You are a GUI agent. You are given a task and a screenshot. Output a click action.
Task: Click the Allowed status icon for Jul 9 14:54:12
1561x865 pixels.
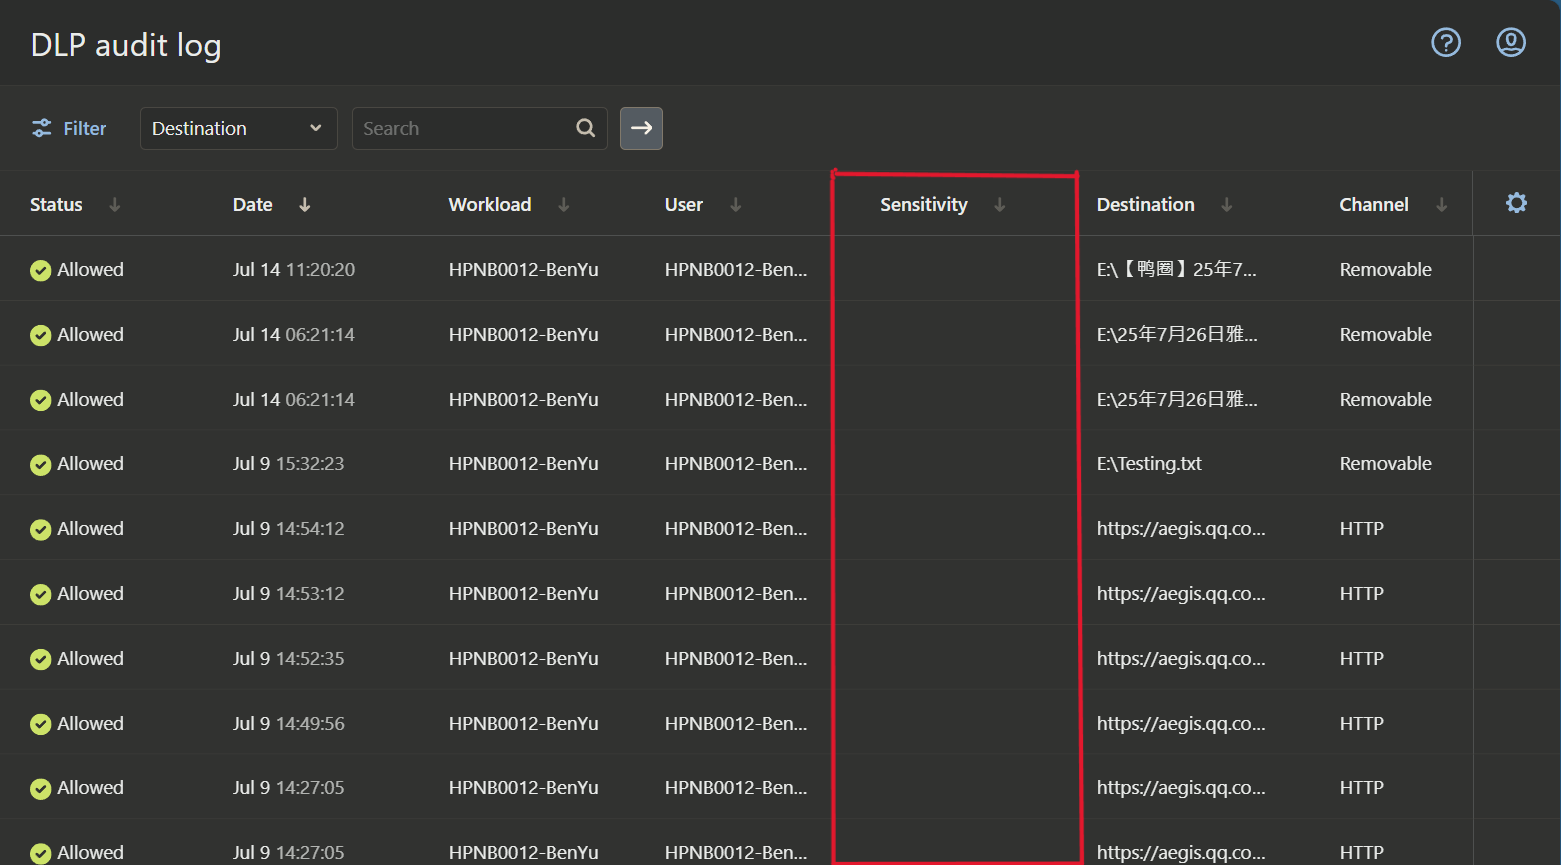(40, 530)
